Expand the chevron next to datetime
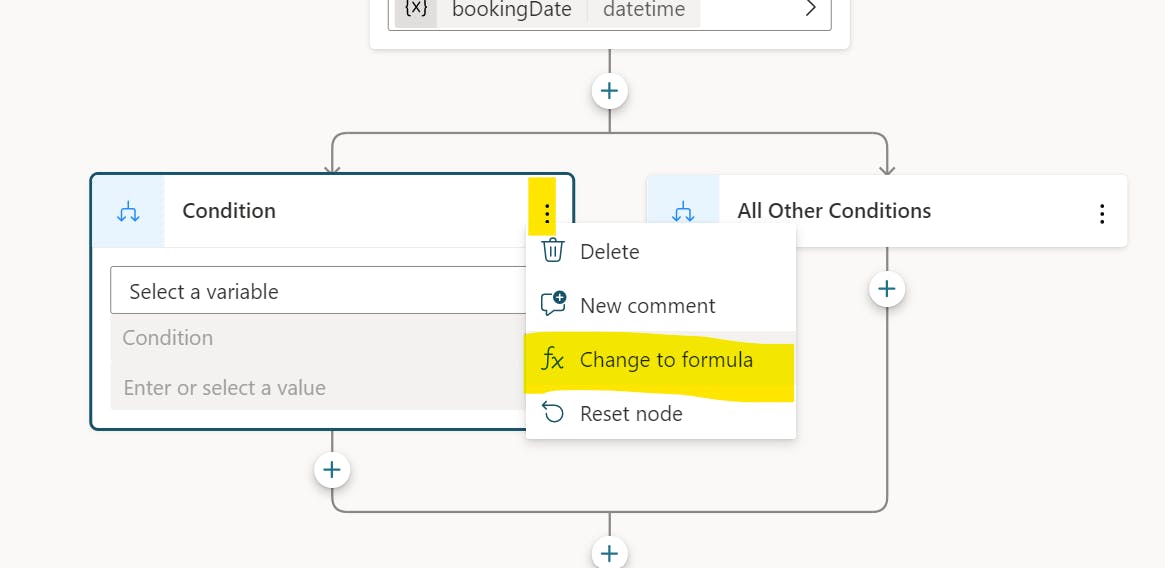The image size is (1165, 568). tap(811, 9)
